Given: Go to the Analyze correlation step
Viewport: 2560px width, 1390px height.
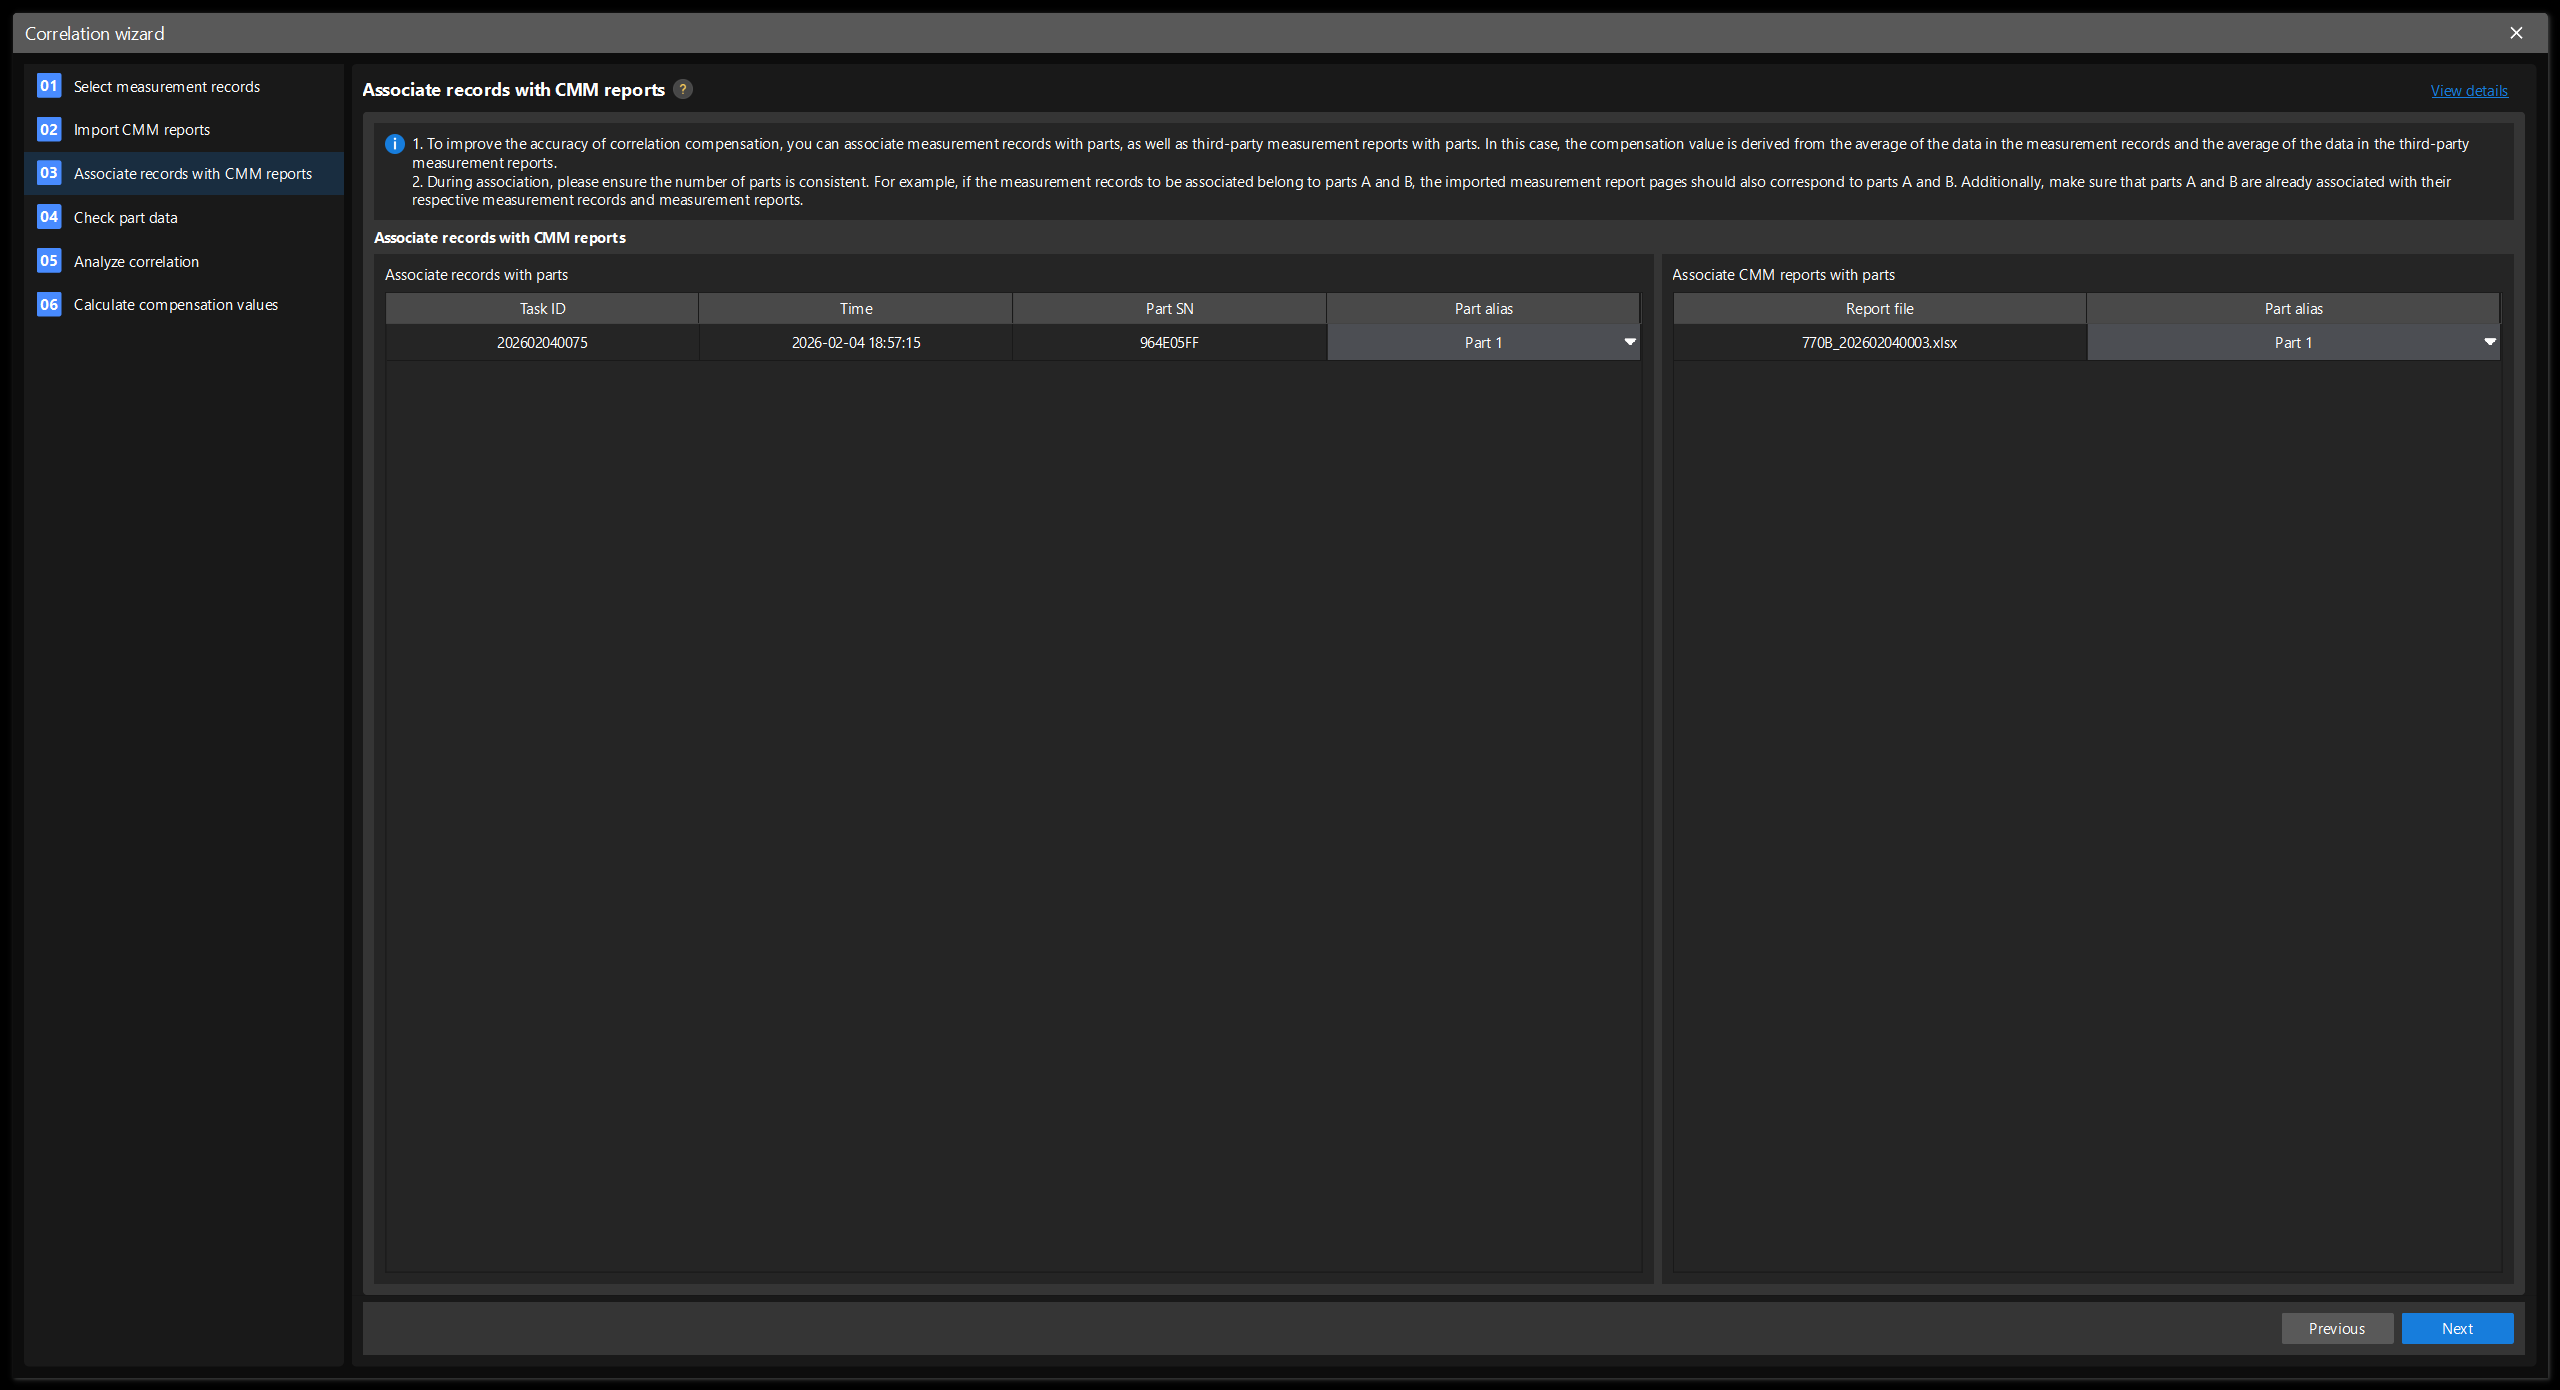Looking at the screenshot, I should [136, 261].
